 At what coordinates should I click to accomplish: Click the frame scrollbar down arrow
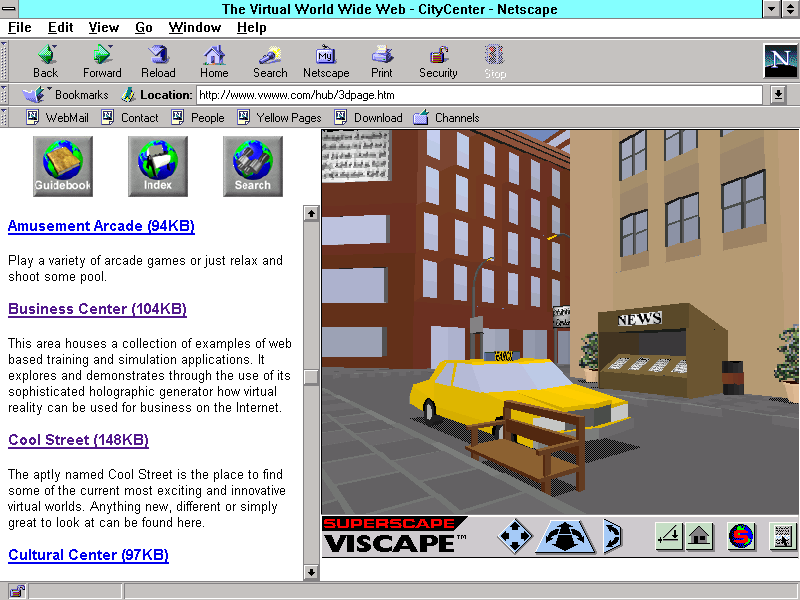click(311, 572)
